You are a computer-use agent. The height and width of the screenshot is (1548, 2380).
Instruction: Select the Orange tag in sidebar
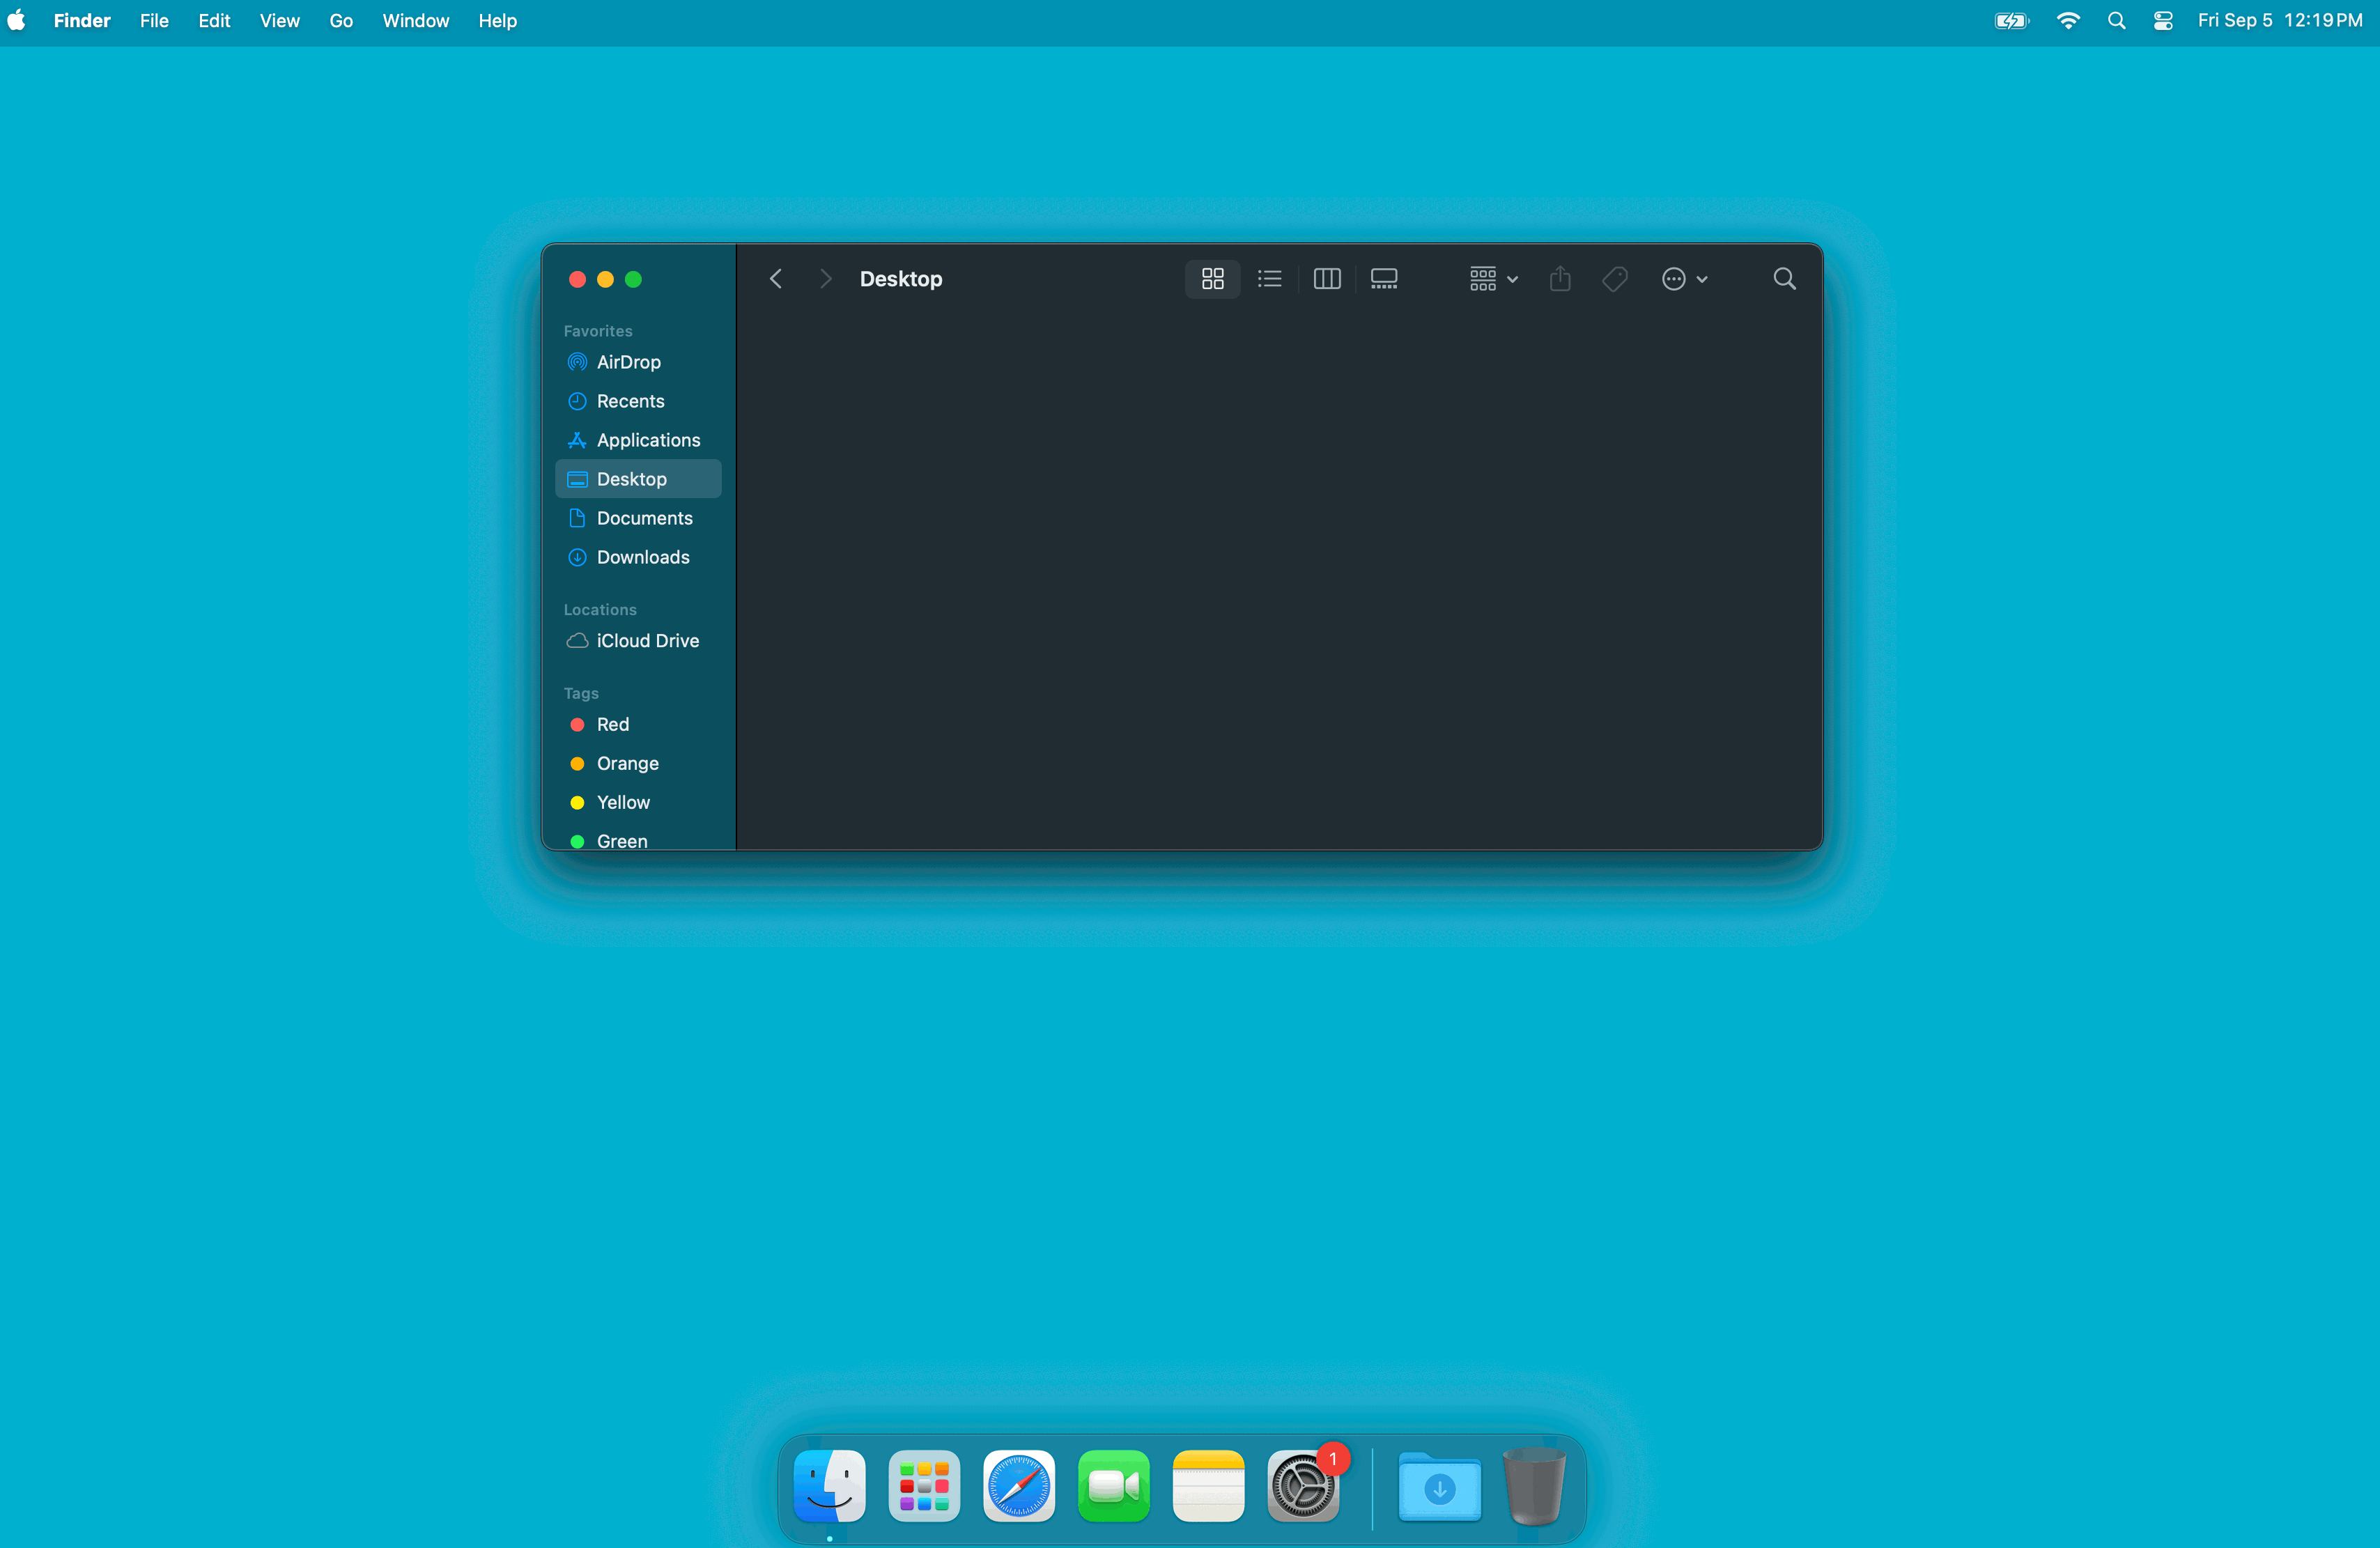(x=627, y=764)
